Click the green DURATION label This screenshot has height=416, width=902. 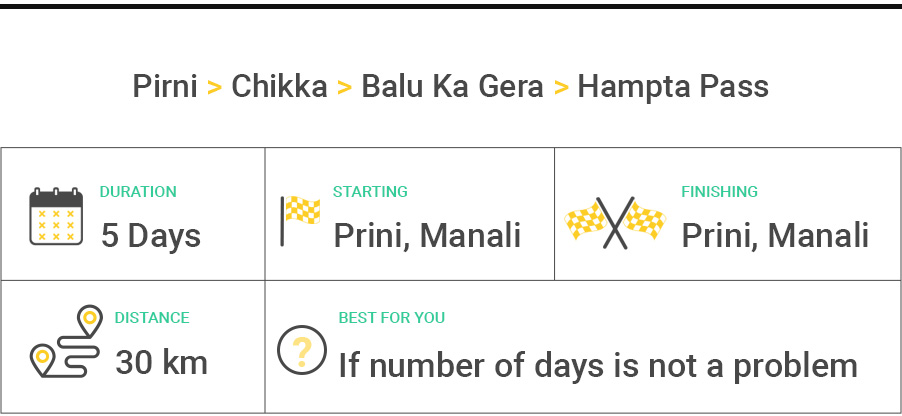(x=138, y=192)
